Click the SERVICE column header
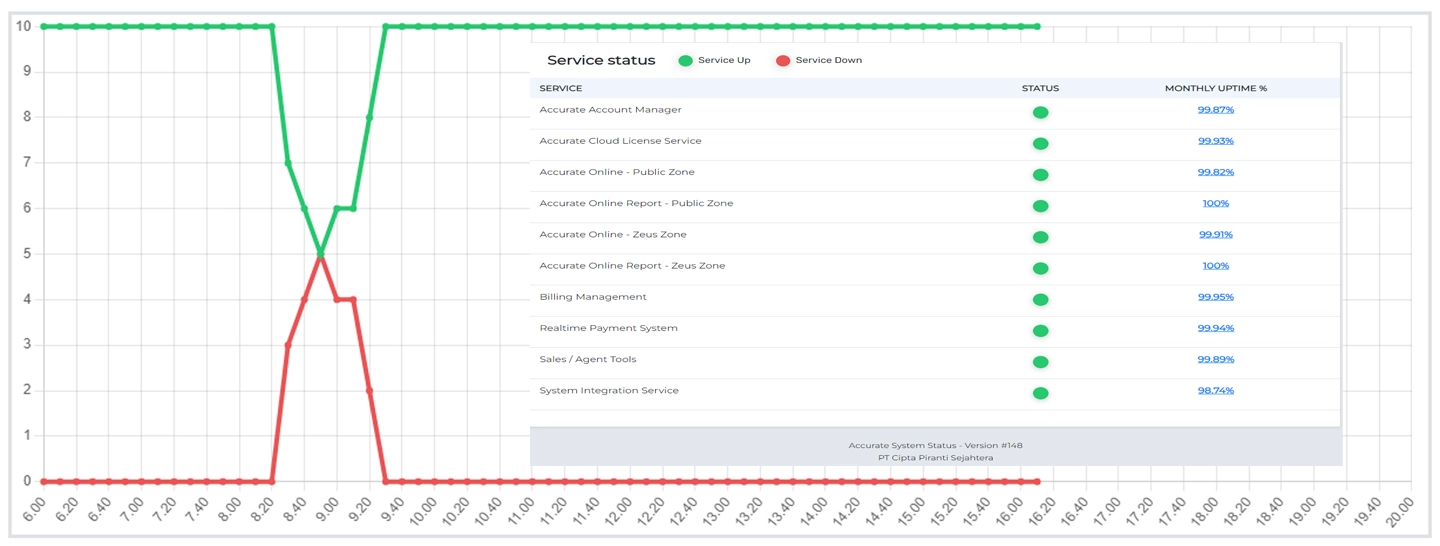 pos(561,89)
